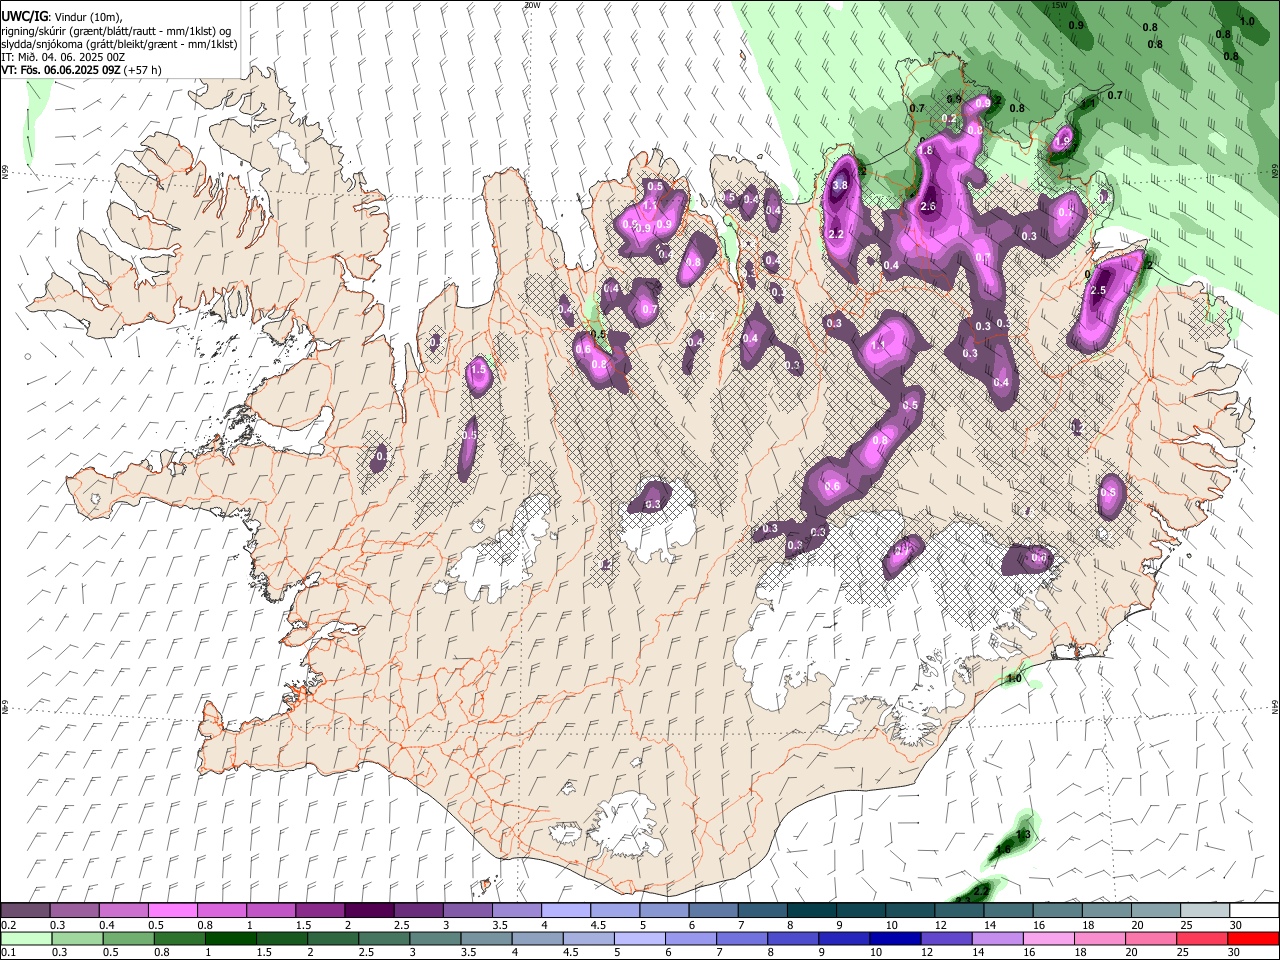This screenshot has height=960, width=1280.
Task: Click the "slydda/snjókoma" legend description line
Action: click(x=120, y=44)
